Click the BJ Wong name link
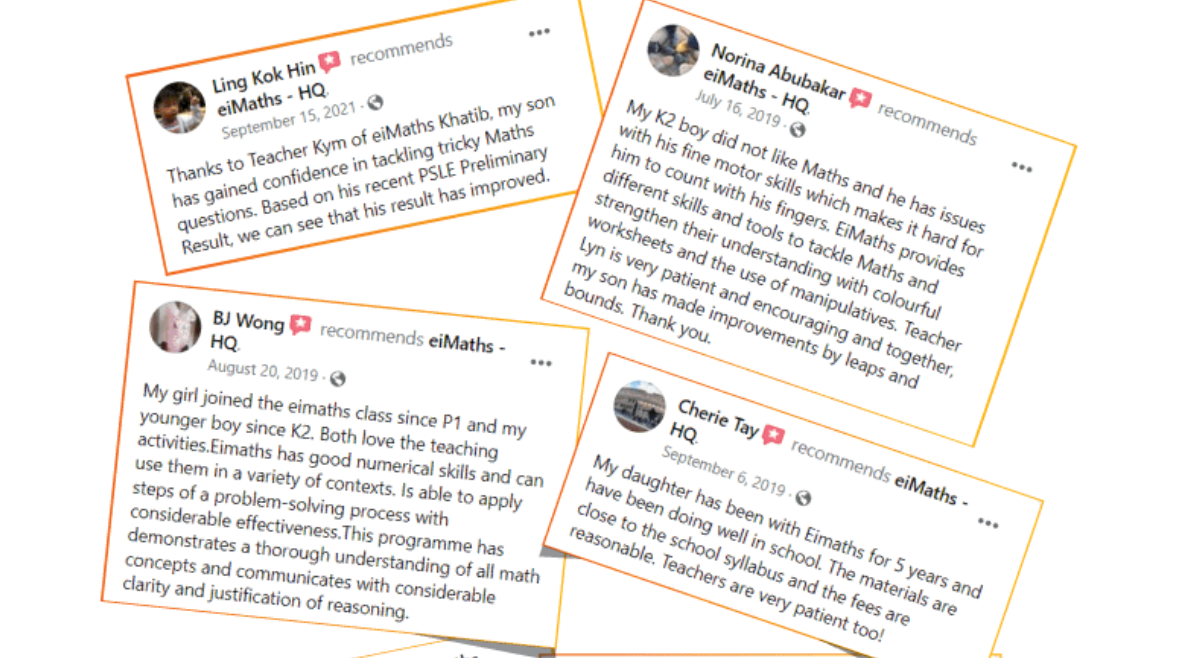 point(248,321)
